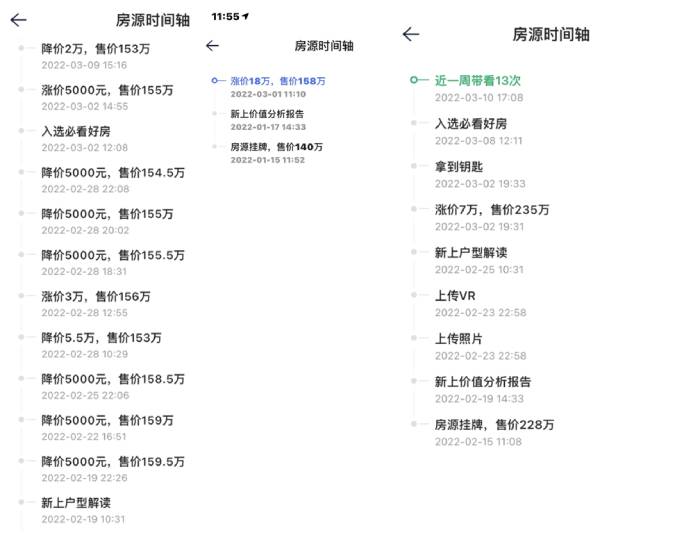Click timestamp 2022-02-28 22:08

click(85, 189)
